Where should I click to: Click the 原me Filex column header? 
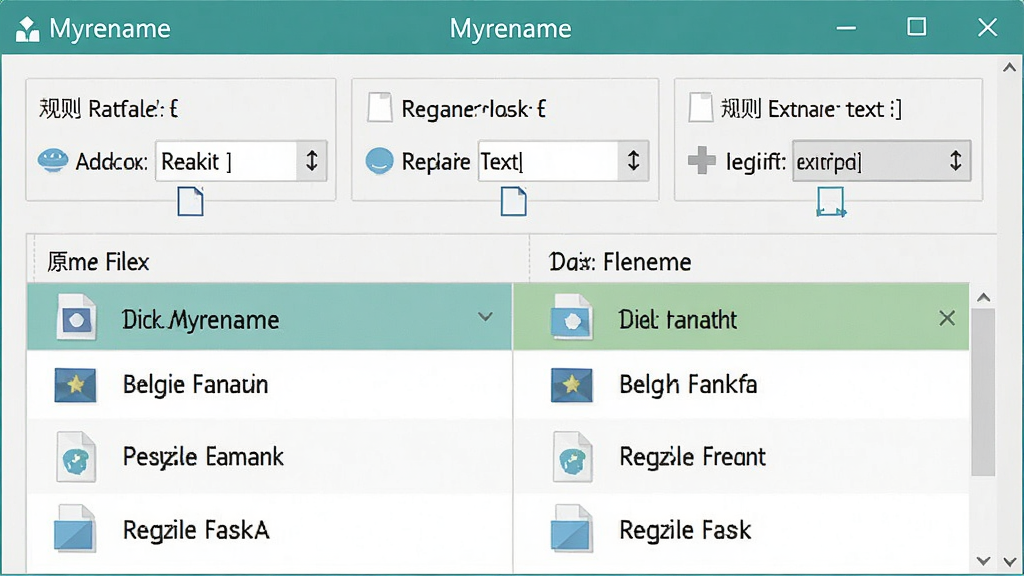tap(98, 262)
